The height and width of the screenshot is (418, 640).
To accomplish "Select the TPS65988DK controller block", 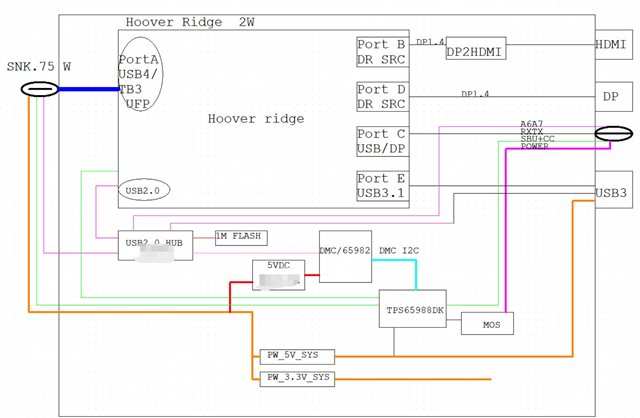I will coord(412,309).
